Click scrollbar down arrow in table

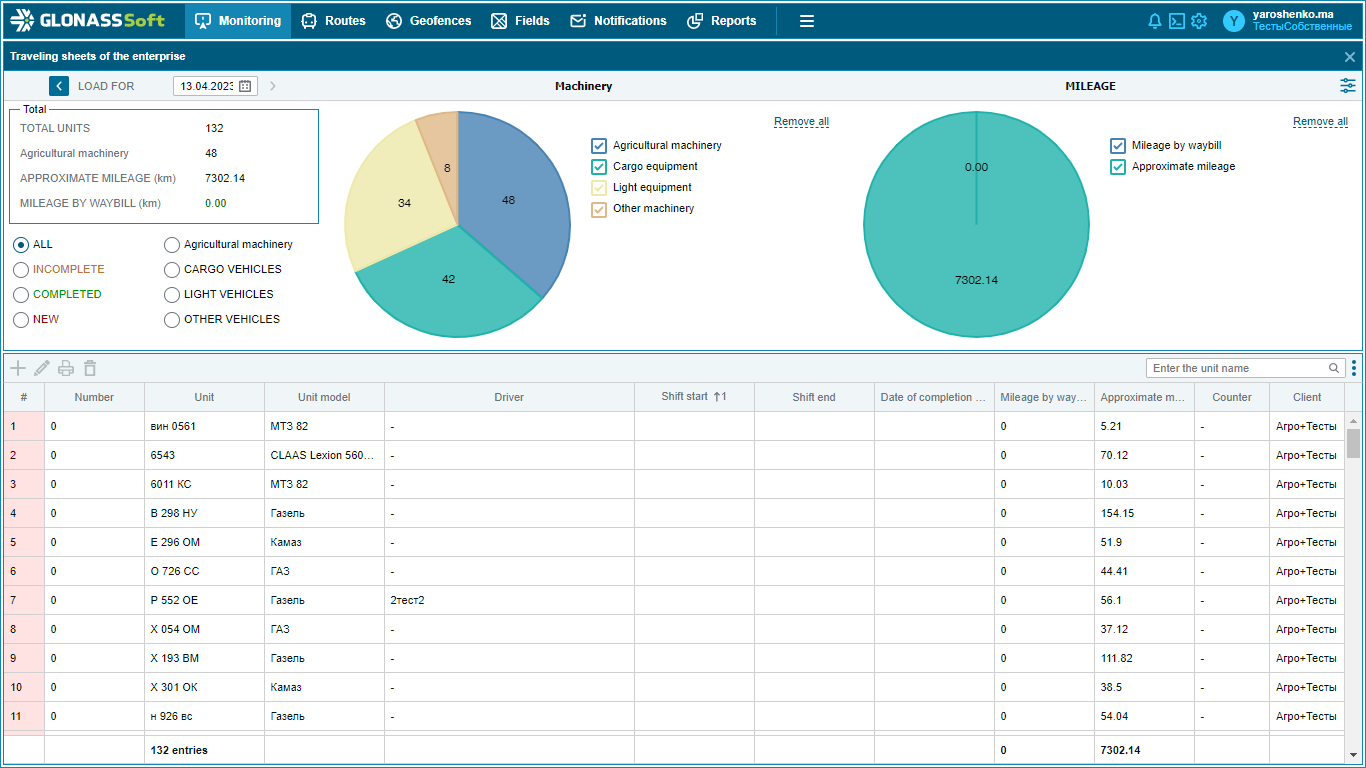[1353, 754]
